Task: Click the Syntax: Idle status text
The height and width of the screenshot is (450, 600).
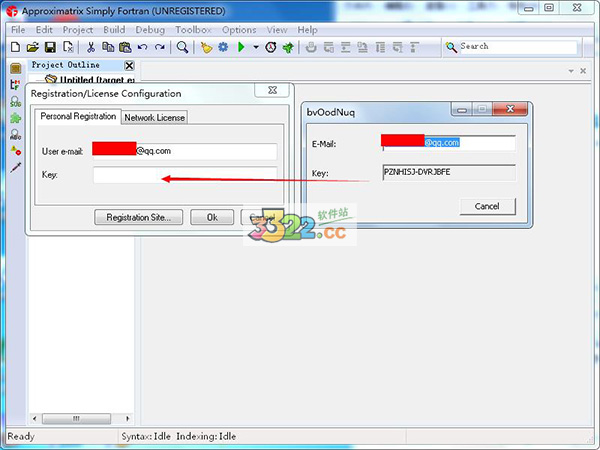Action: pos(146,436)
